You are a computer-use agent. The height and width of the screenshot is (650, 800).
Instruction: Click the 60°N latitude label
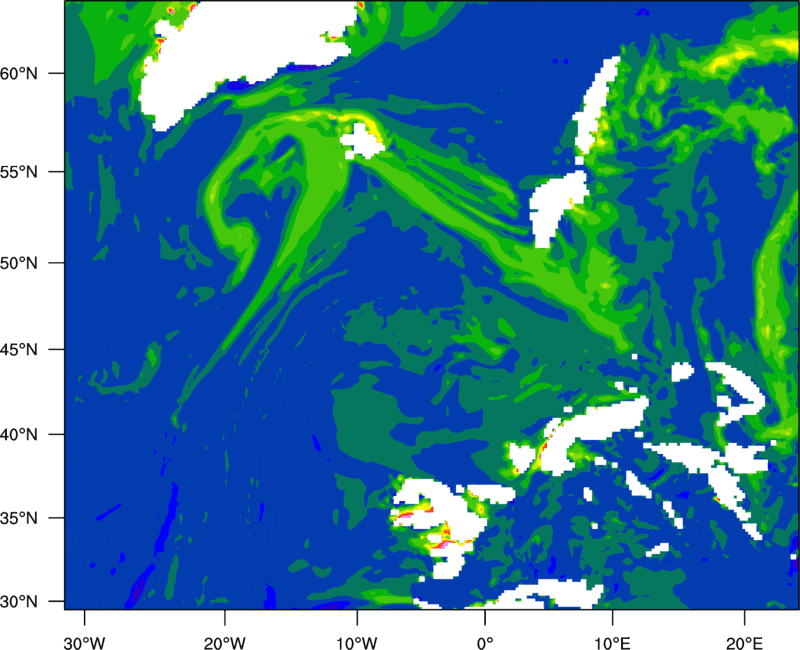pos(19,73)
